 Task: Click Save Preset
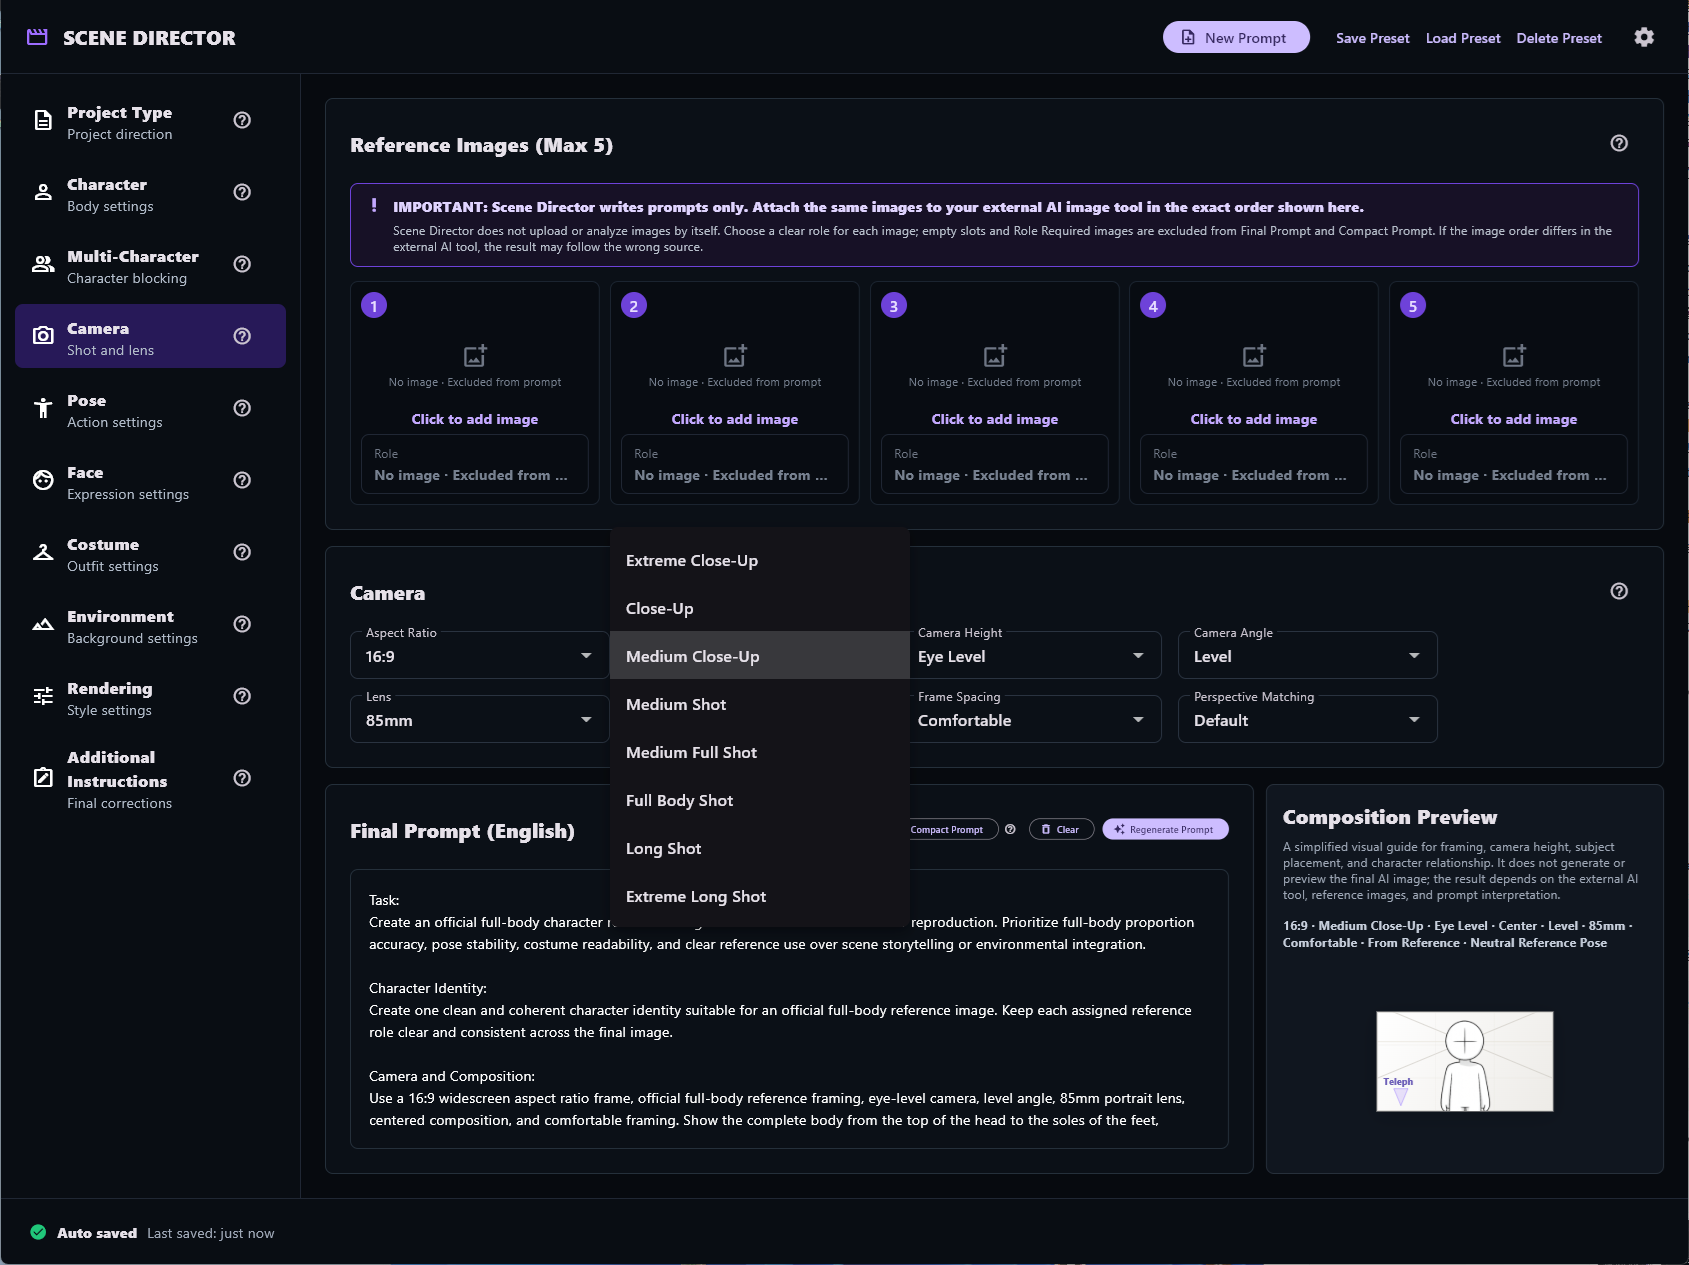[x=1372, y=38]
